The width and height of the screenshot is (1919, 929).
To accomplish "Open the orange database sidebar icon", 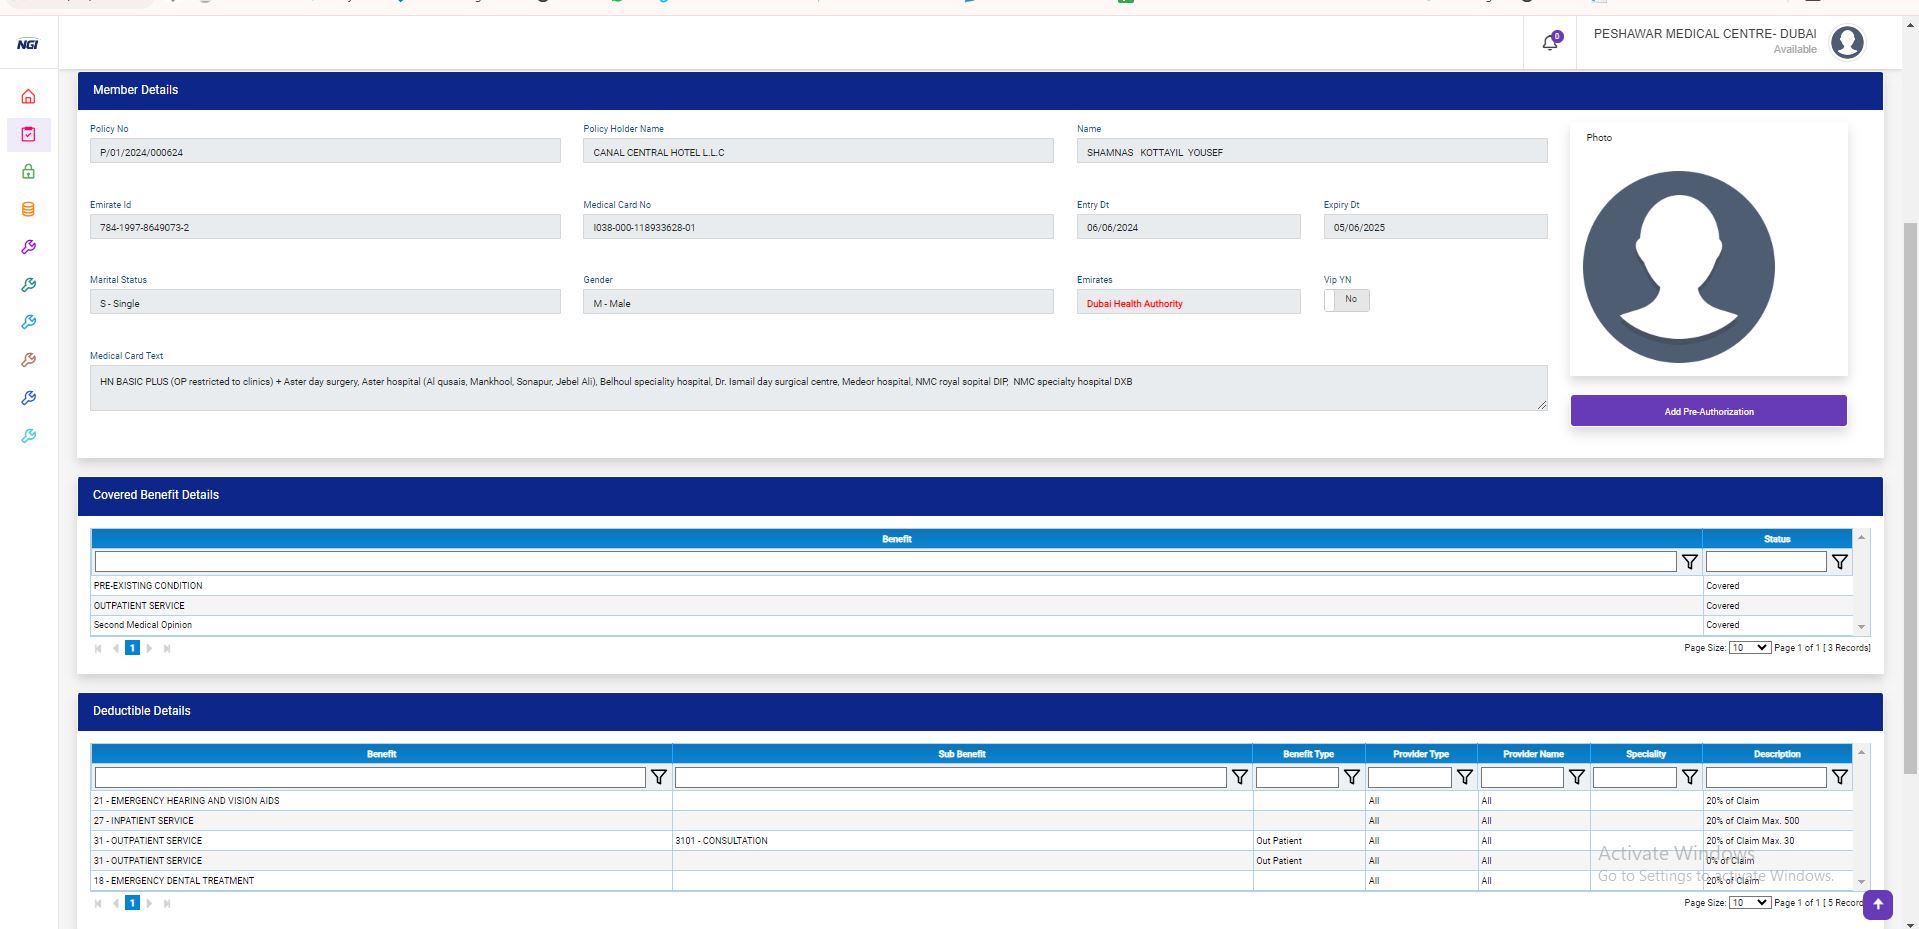I will [x=28, y=210].
